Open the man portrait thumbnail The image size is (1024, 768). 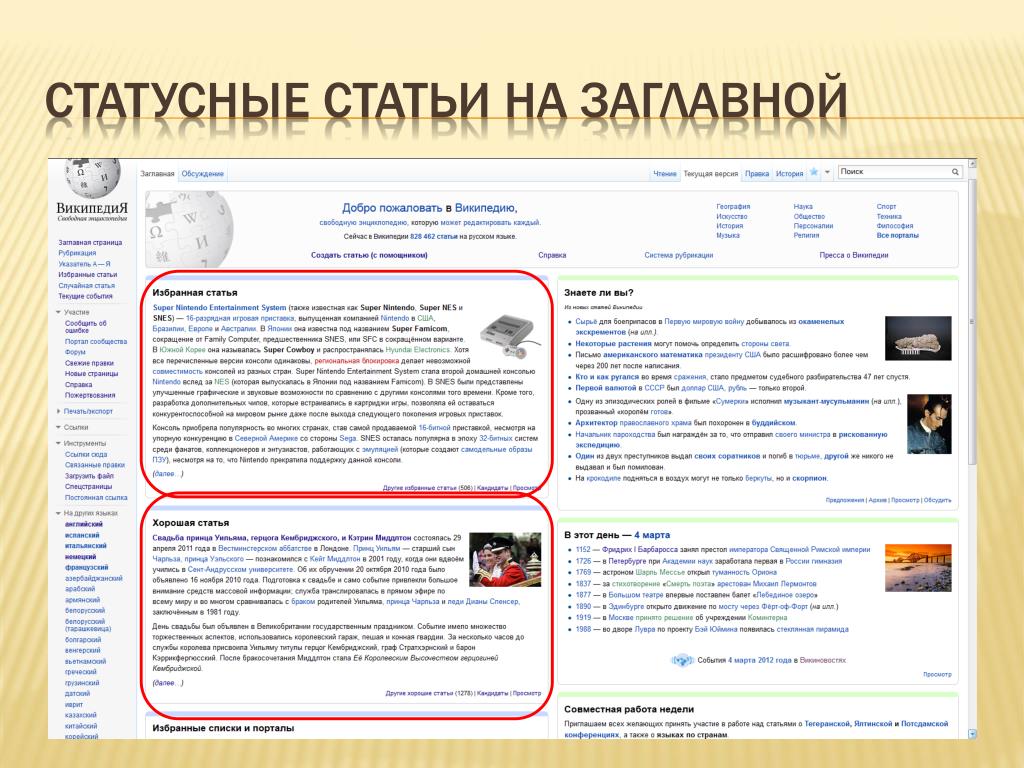click(x=929, y=424)
